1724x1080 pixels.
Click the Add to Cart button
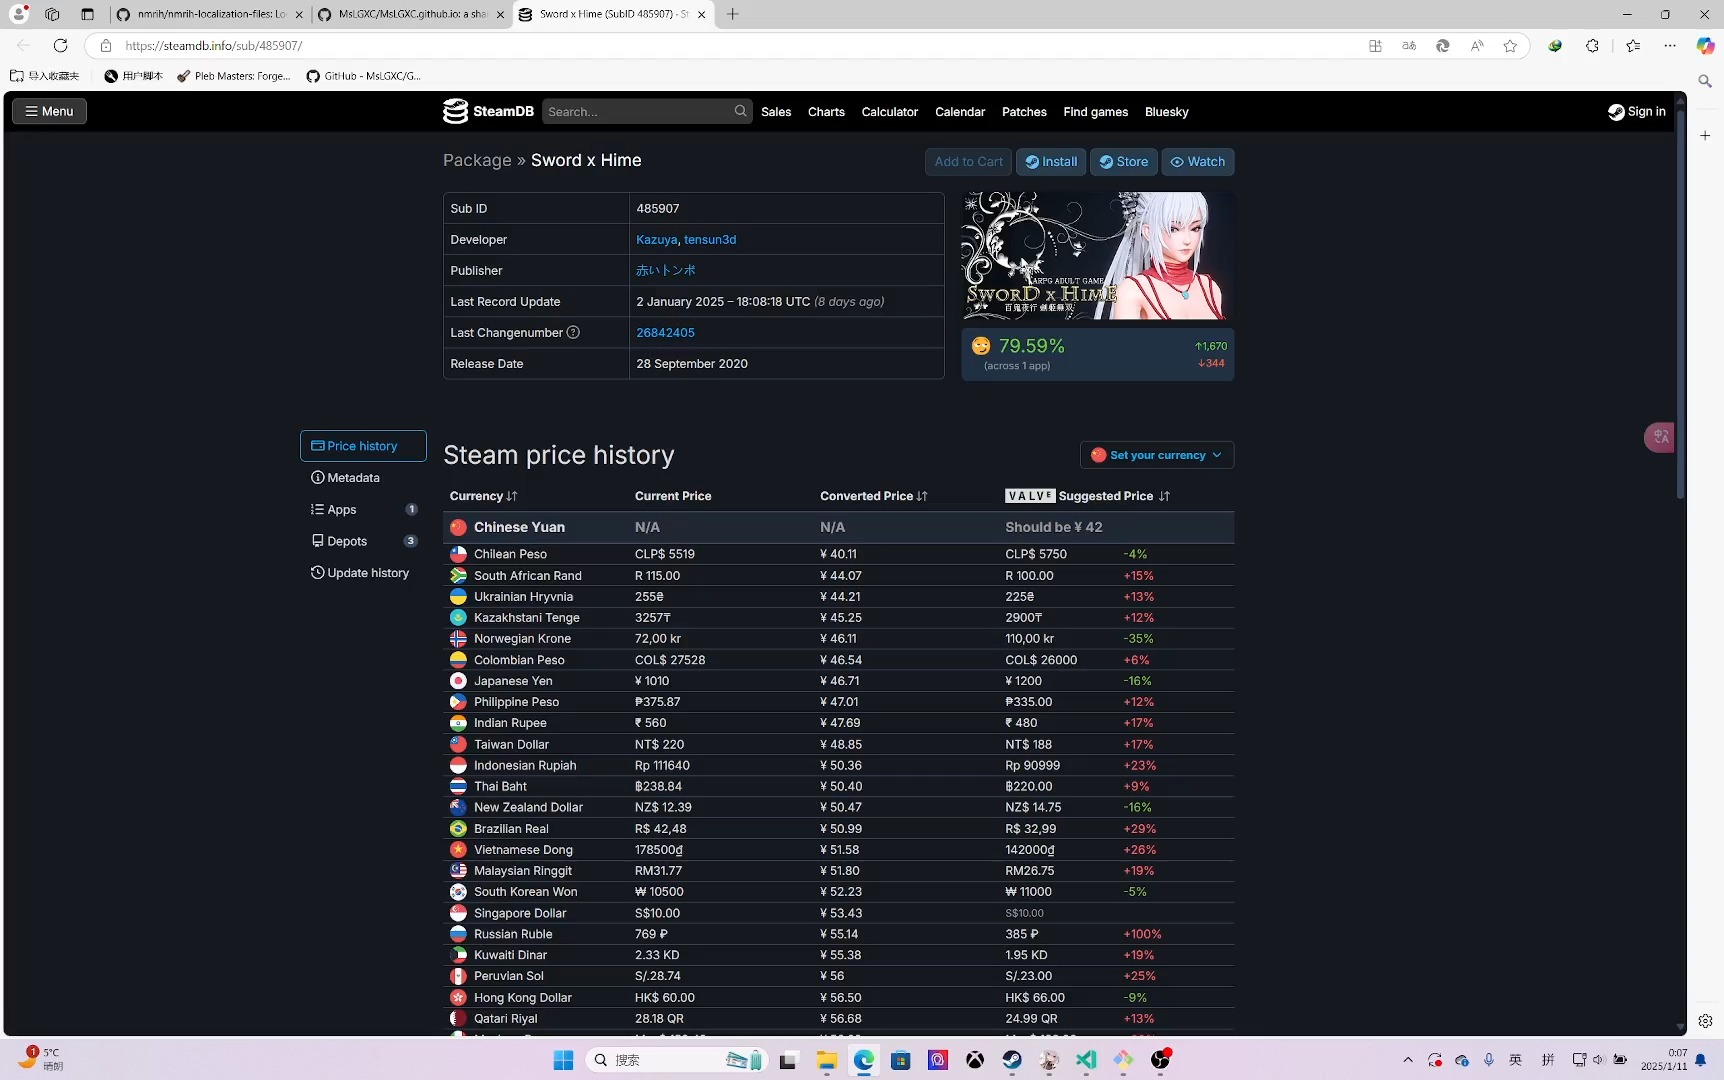tap(968, 161)
